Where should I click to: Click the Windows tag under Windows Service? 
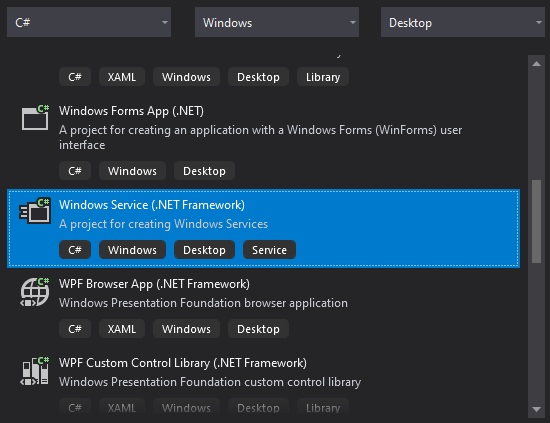132,250
